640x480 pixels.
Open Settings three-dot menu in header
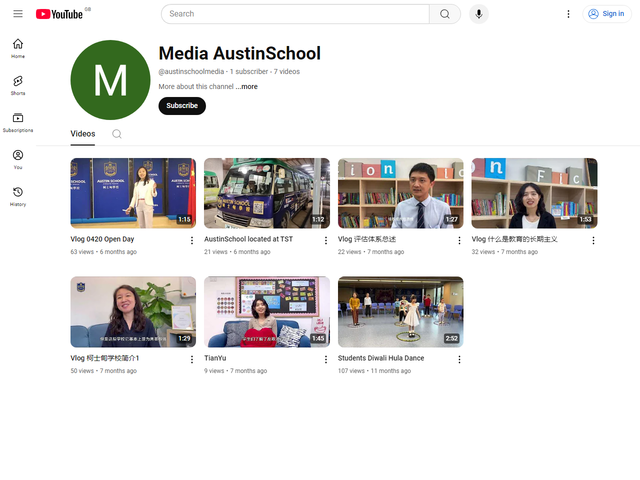[568, 14]
